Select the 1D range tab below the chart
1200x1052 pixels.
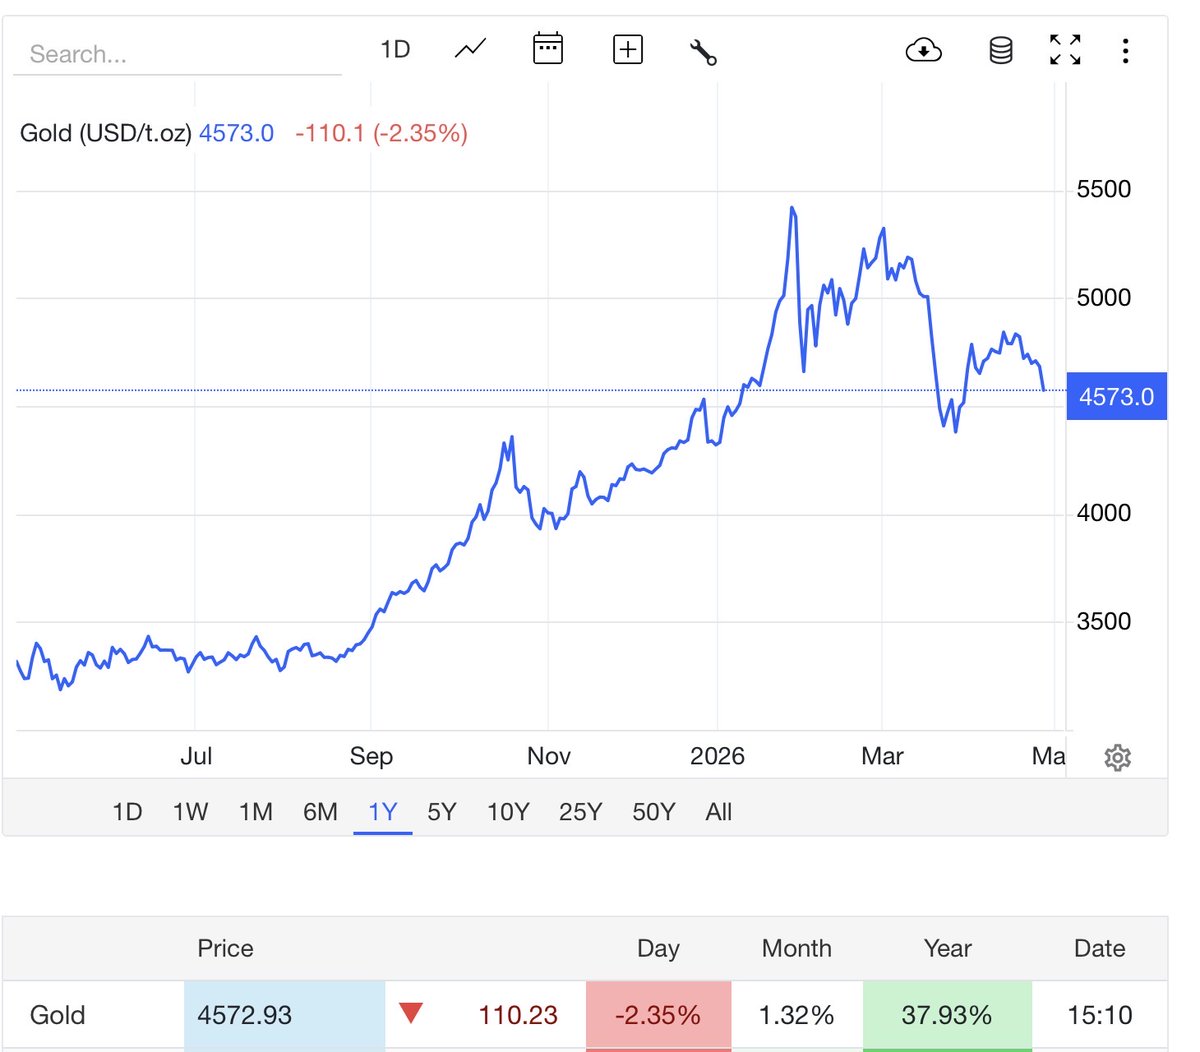(127, 812)
